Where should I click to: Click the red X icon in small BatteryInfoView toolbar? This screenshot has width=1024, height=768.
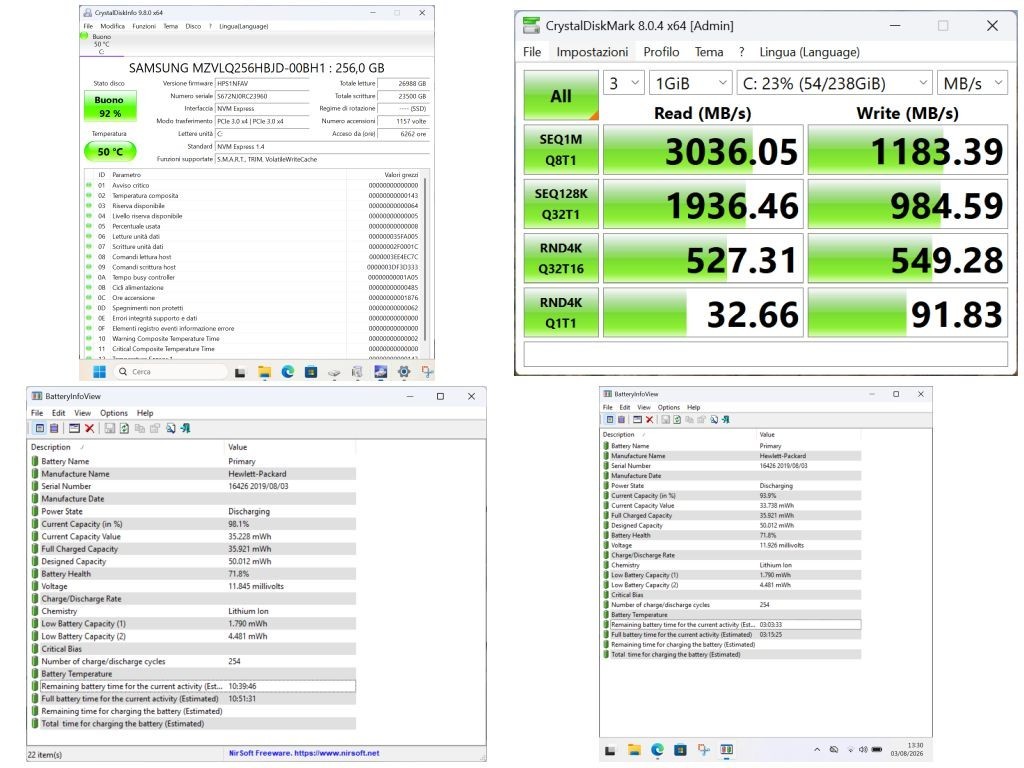point(649,419)
